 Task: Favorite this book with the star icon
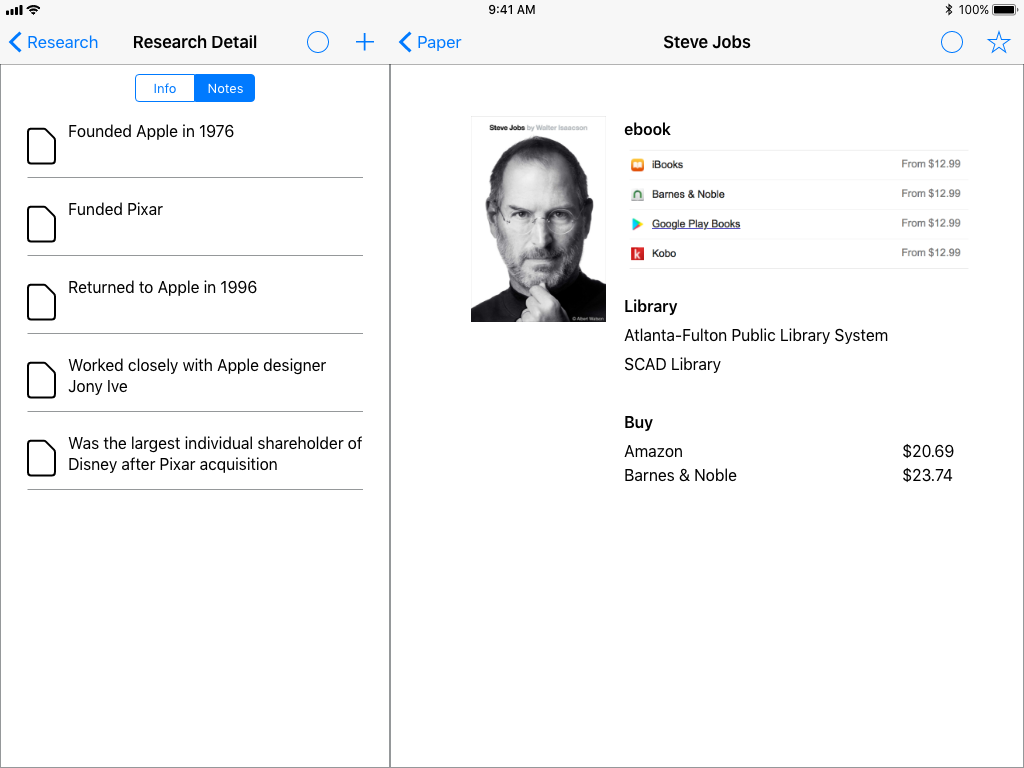[x=999, y=42]
